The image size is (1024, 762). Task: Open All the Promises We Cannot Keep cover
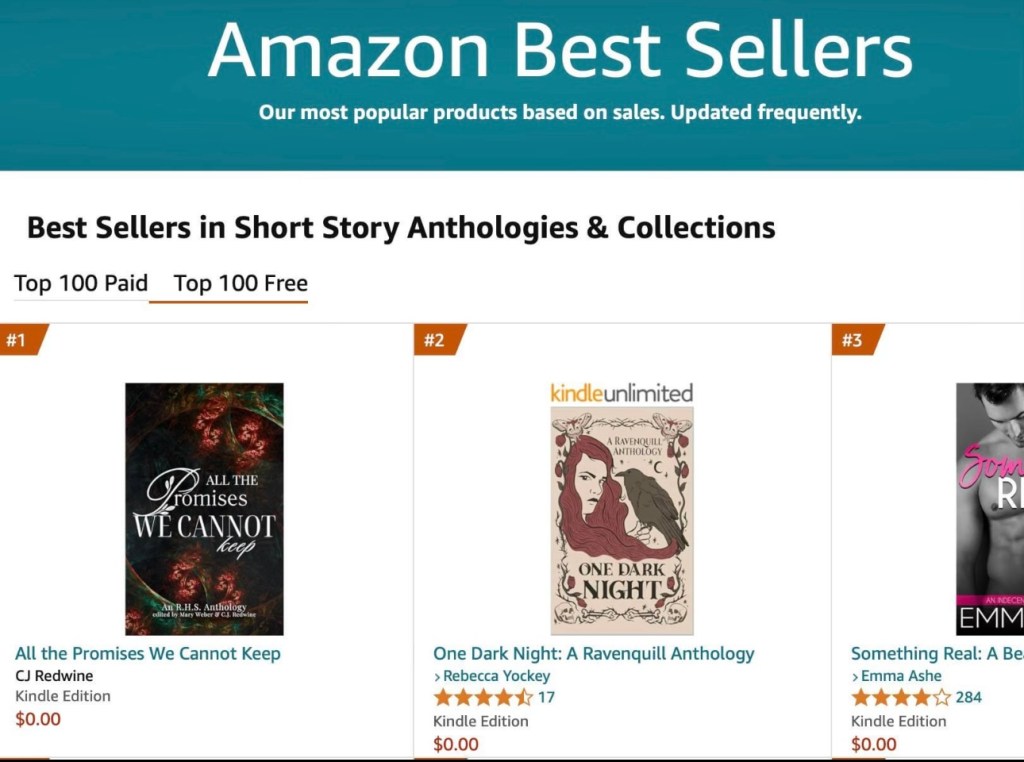204,508
